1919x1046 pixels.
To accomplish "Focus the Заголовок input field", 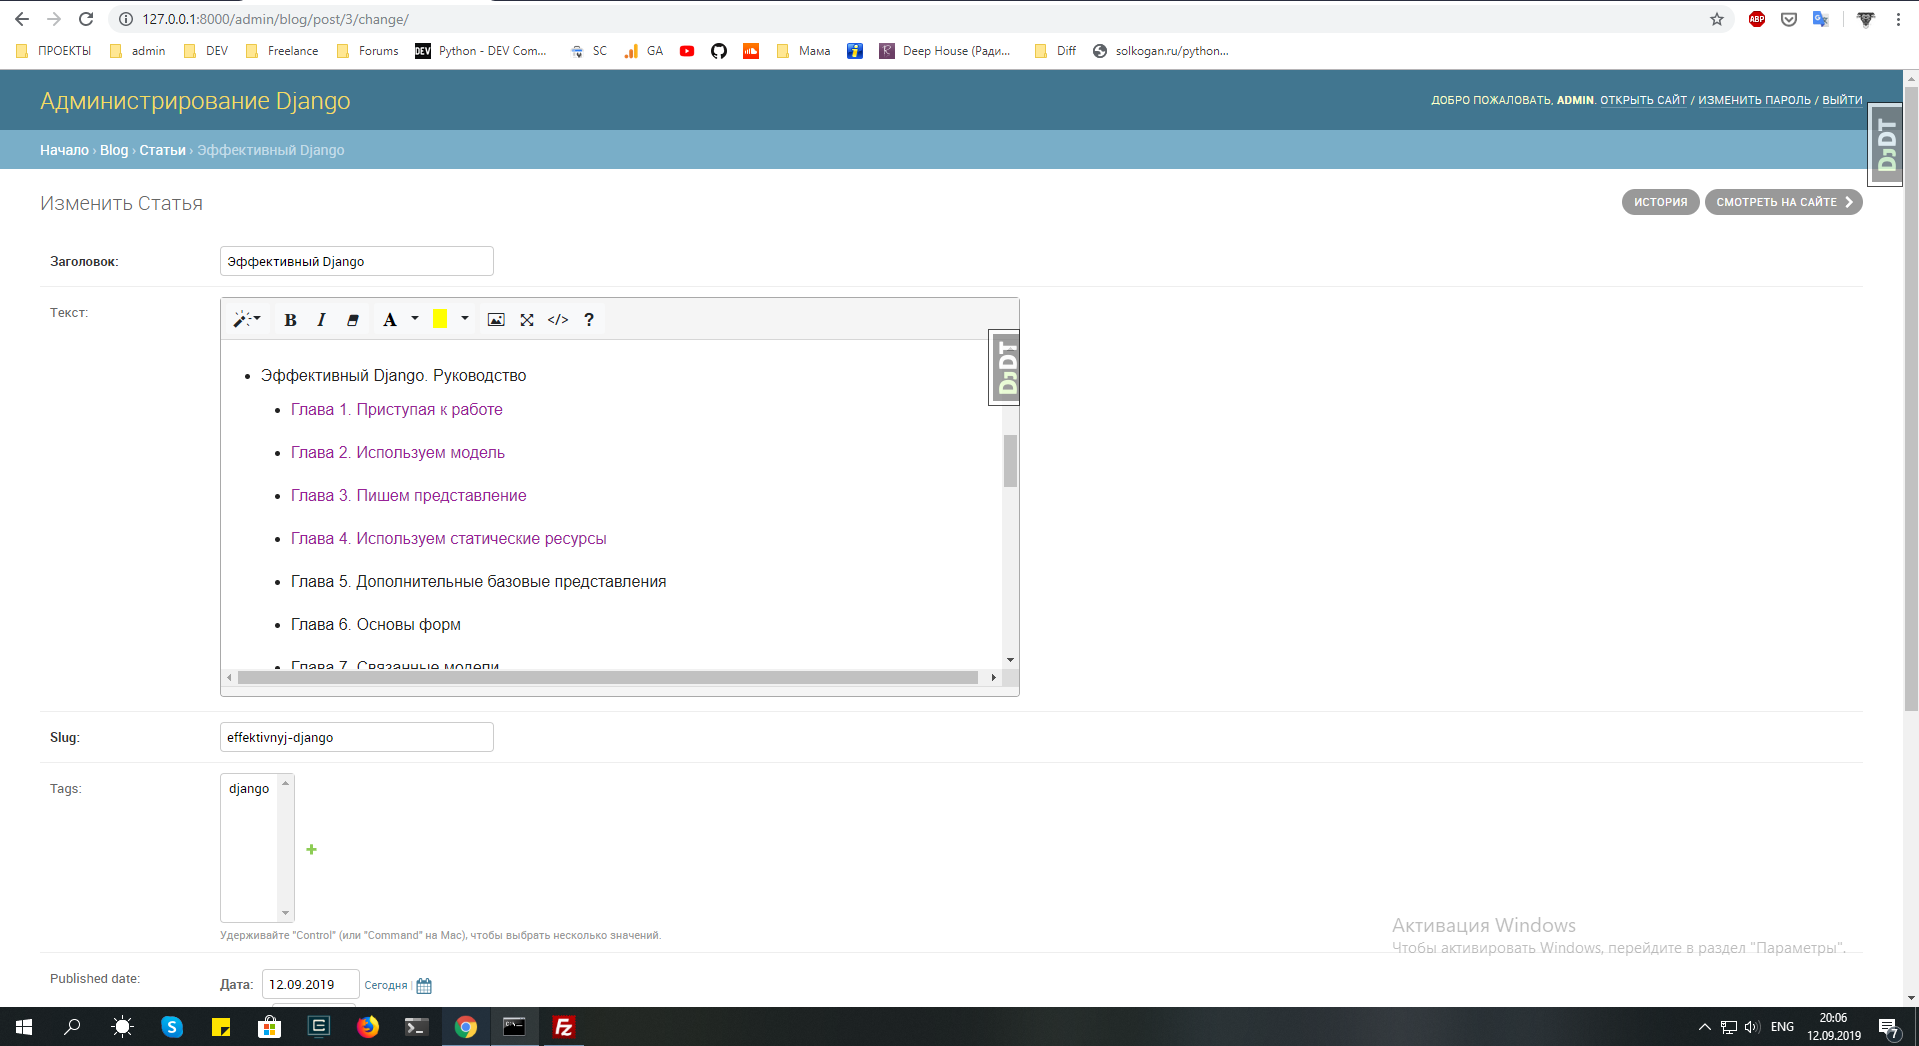I will pos(357,261).
